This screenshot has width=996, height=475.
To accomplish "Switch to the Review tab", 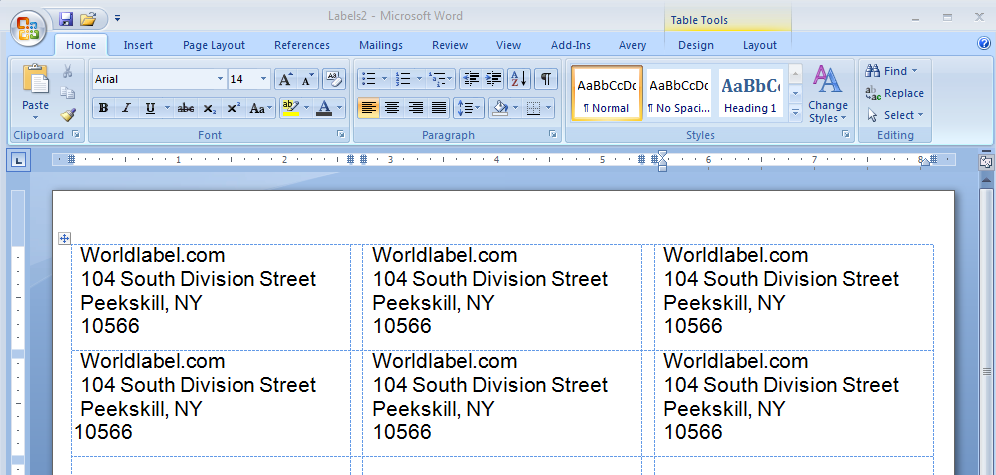I will pos(450,45).
